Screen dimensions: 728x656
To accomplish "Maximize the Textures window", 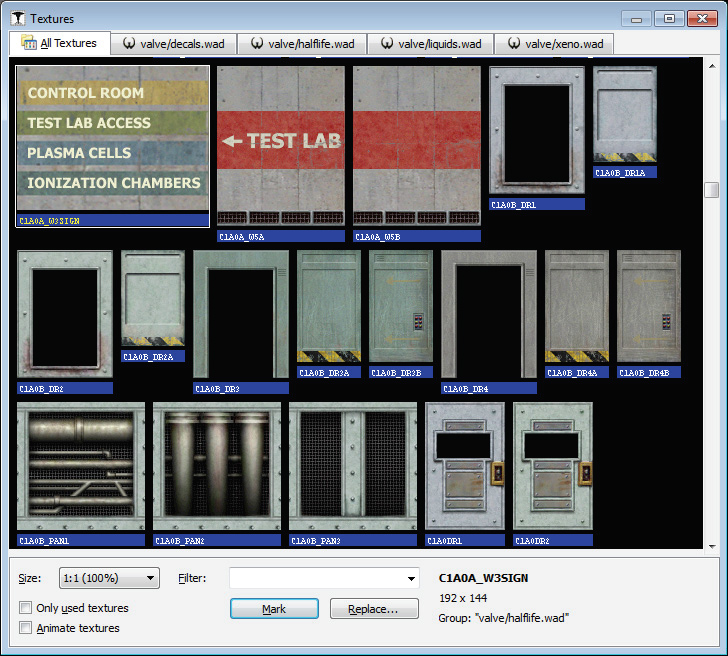I will click(x=669, y=19).
